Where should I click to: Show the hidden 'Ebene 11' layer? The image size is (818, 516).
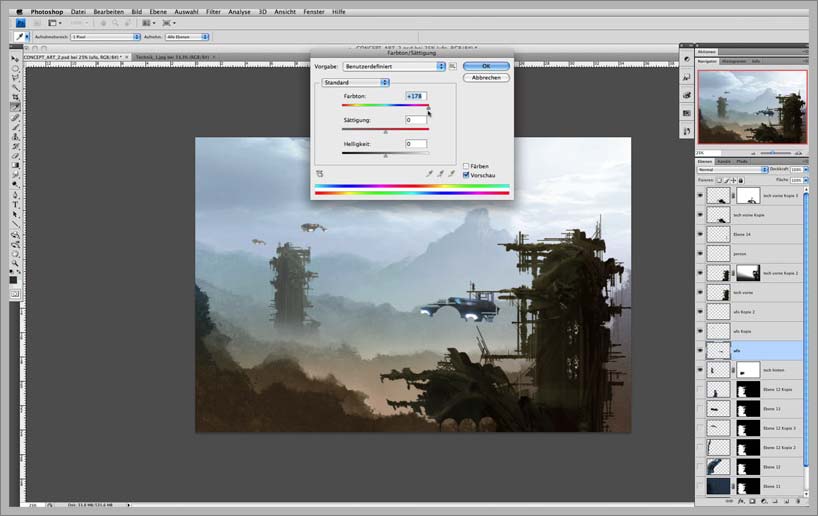coord(700,486)
